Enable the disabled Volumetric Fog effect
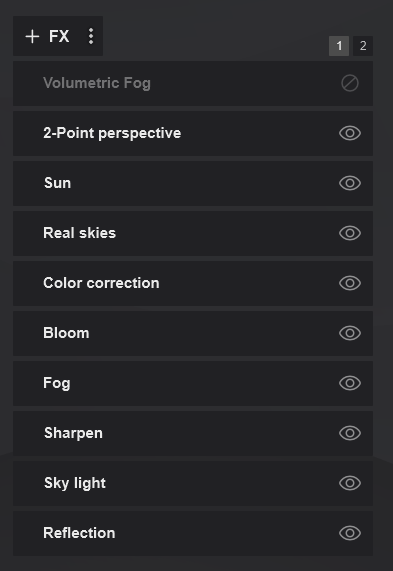Screen dimensions: 393x571 click(x=350, y=83)
